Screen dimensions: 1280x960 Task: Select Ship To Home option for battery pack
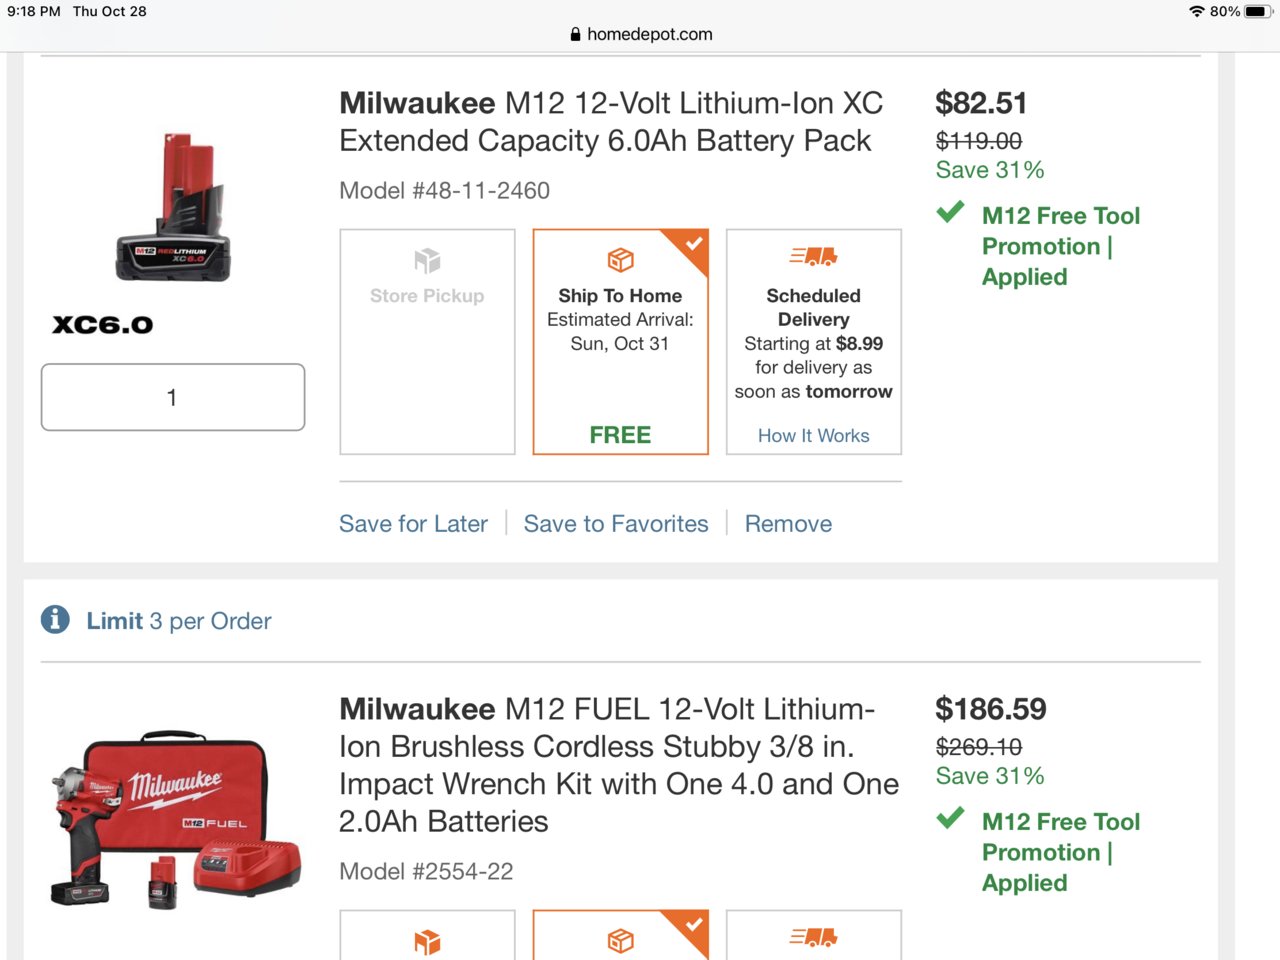620,342
